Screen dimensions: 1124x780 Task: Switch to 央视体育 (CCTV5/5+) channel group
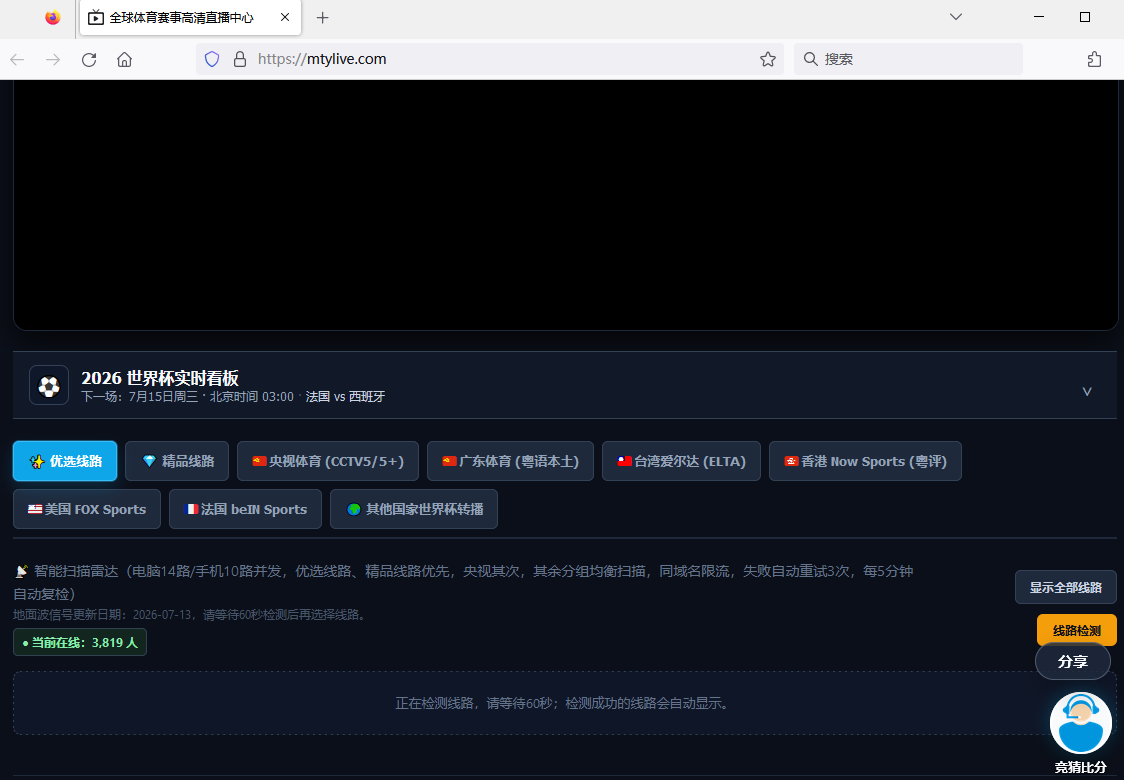pyautogui.click(x=328, y=461)
